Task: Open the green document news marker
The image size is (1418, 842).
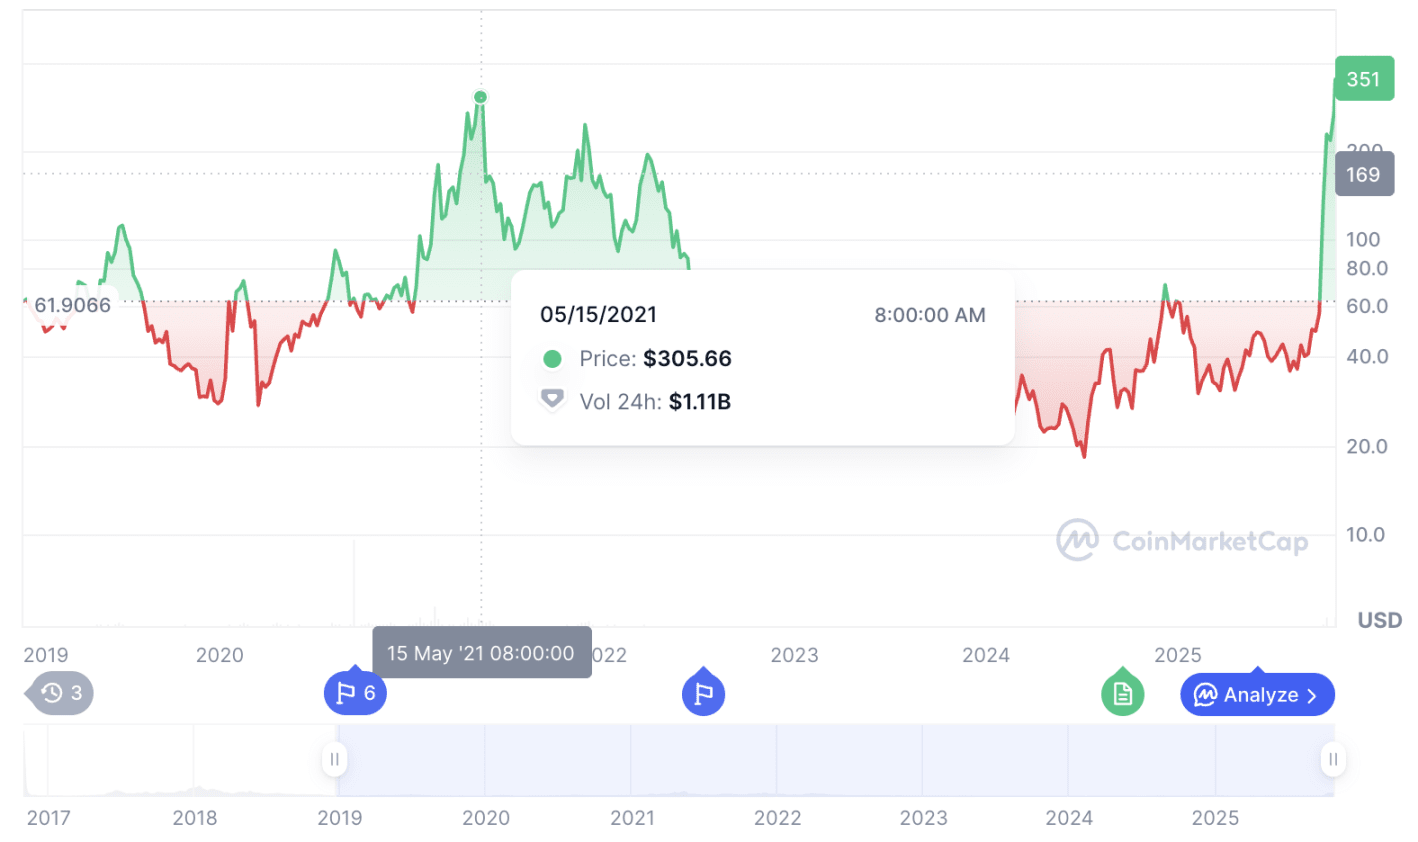Action: [x=1122, y=693]
